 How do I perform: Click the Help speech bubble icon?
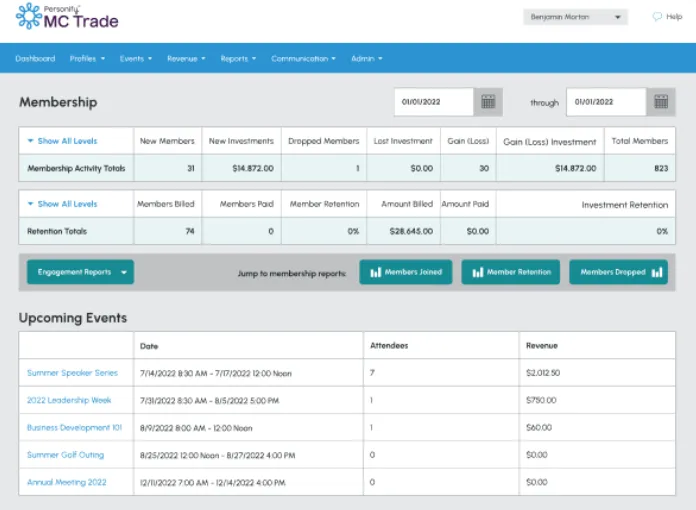pos(657,17)
